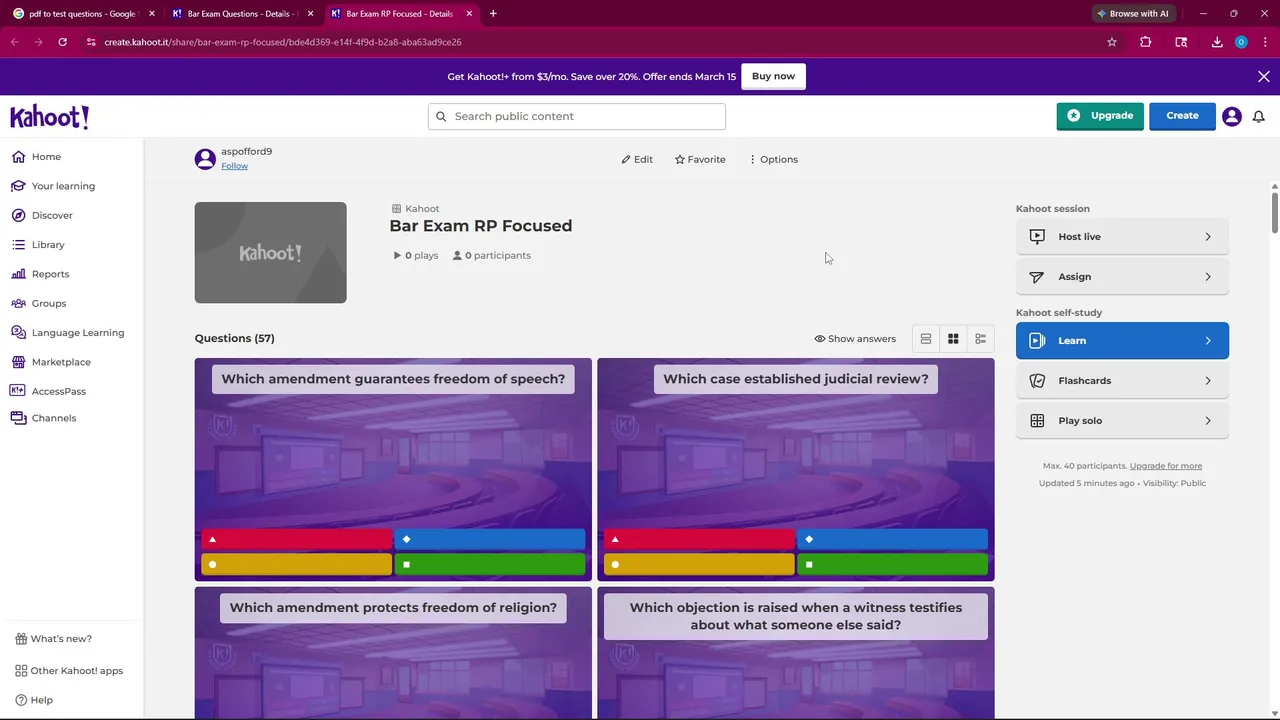
Task: Click the Upgrade button
Action: point(1100,116)
